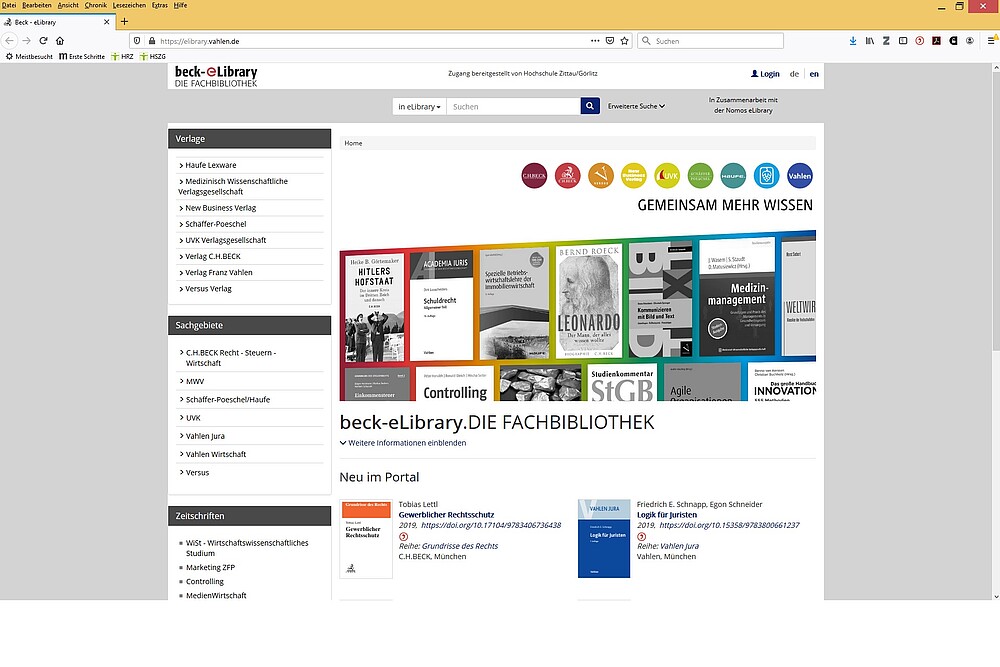Expand the 'Erweiterte Suche' options
This screenshot has width=1000, height=667.
(x=636, y=106)
